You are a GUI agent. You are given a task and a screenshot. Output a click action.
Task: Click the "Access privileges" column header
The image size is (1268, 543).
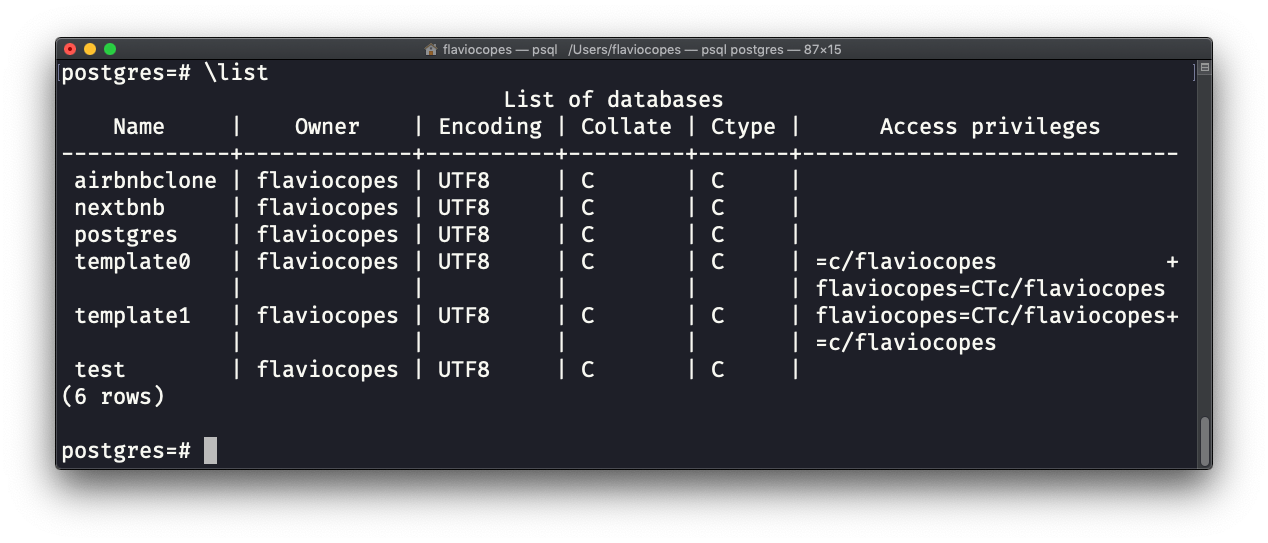click(989, 127)
